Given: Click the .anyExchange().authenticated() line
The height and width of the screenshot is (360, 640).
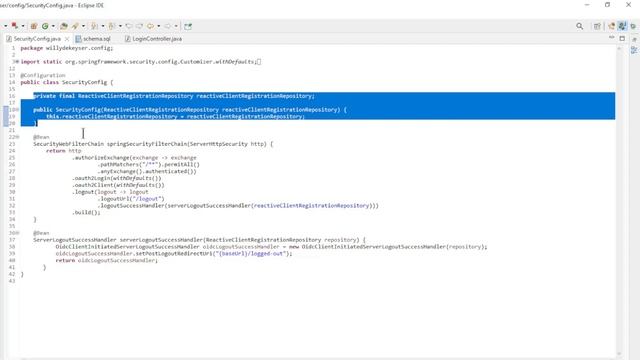Looking at the screenshot, I should pos(147,172).
